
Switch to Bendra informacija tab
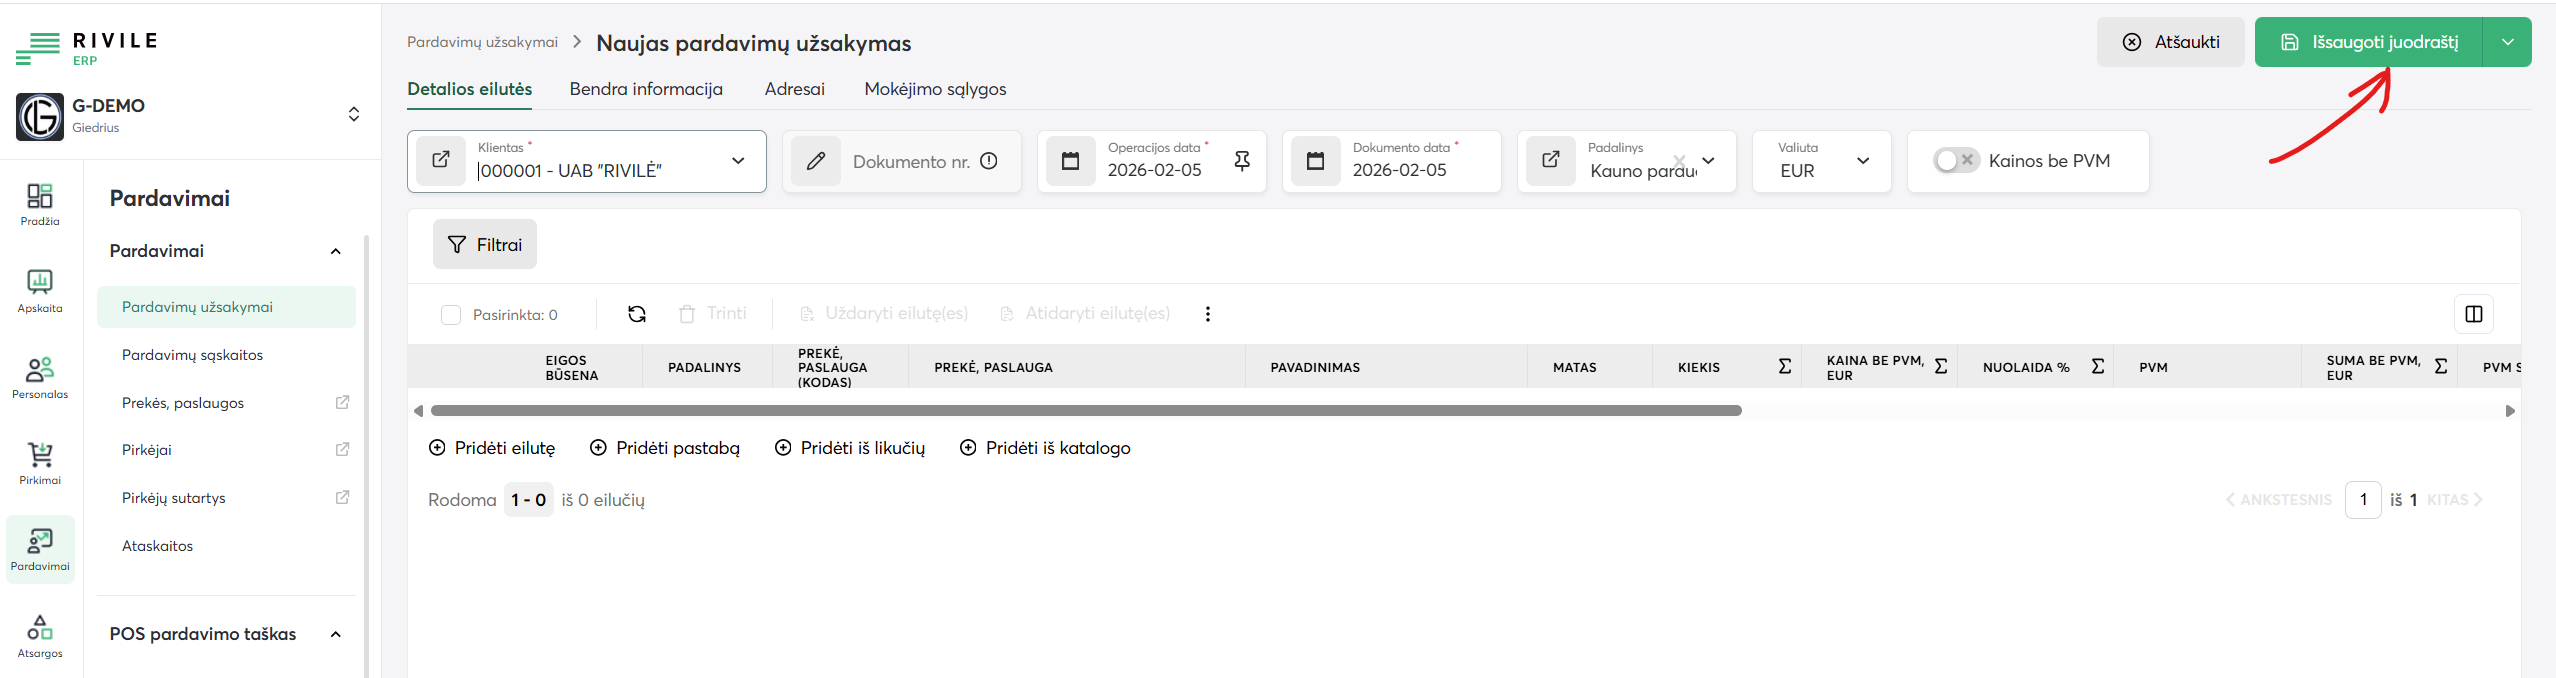646,89
